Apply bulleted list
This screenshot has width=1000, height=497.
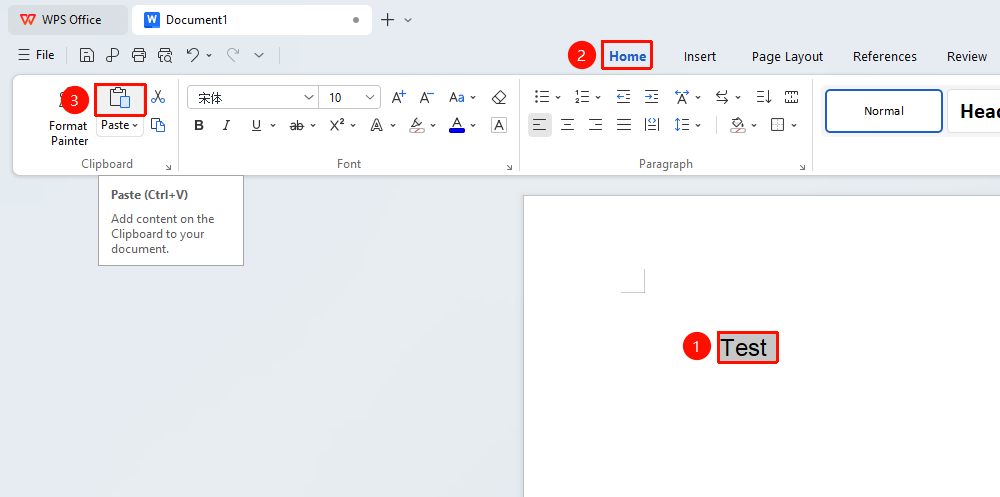pyautogui.click(x=542, y=97)
